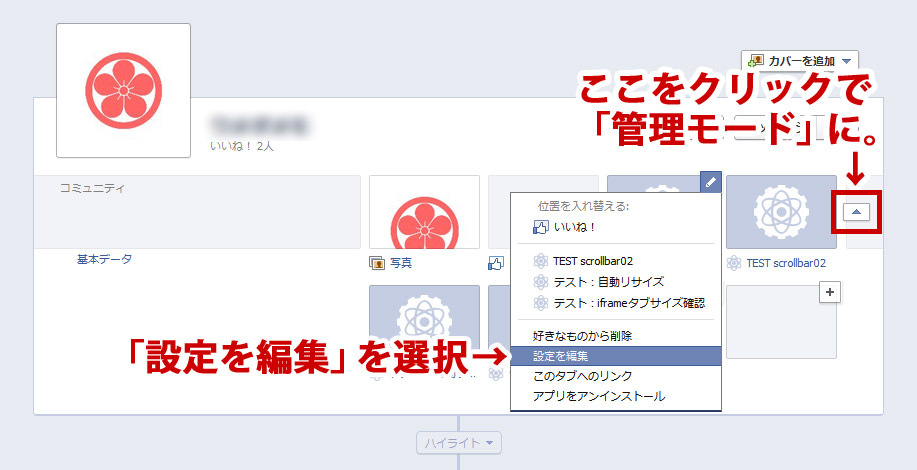Click the atom app tile in the second row under 写真
917x470 pixels.
point(425,322)
